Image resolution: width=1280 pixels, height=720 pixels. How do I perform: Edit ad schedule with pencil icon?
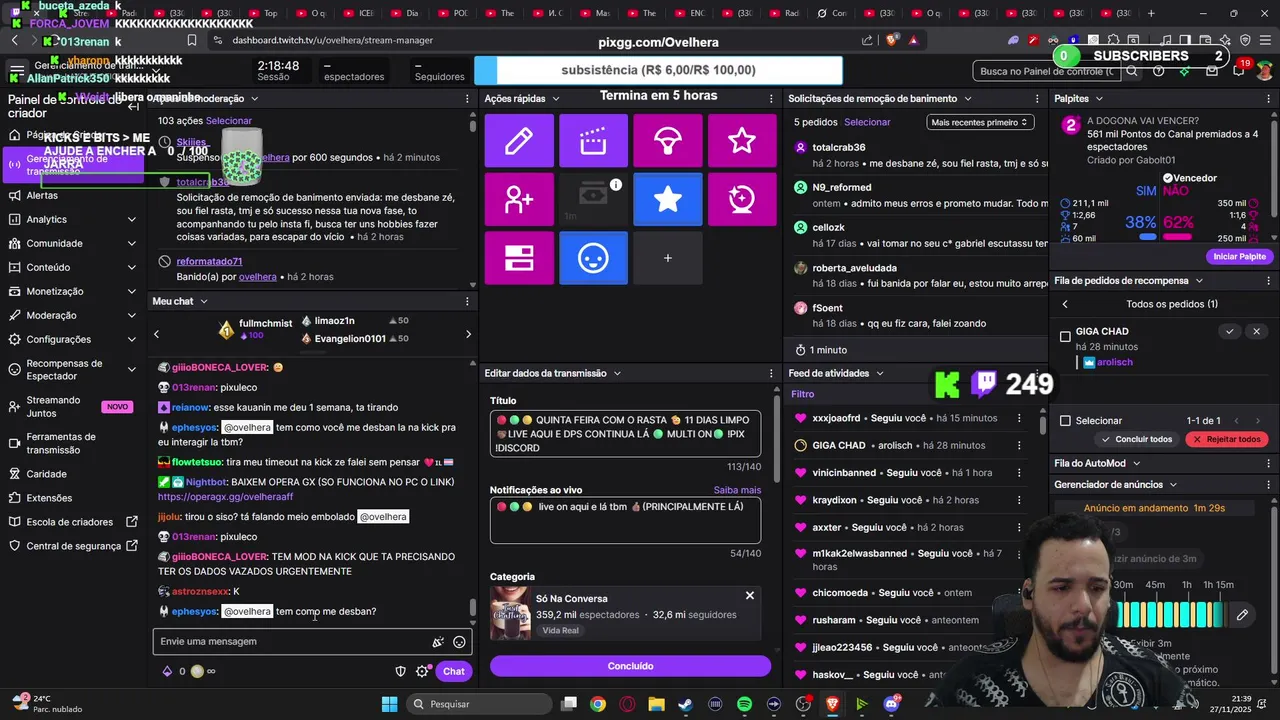[1242, 615]
